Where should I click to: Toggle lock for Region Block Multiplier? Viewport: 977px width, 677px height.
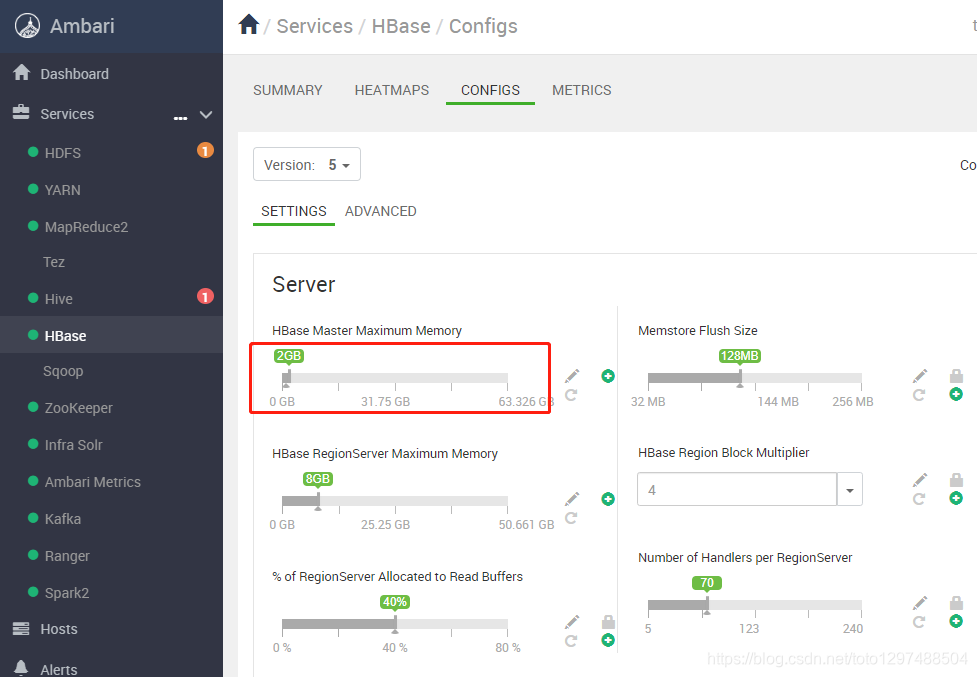[956, 480]
